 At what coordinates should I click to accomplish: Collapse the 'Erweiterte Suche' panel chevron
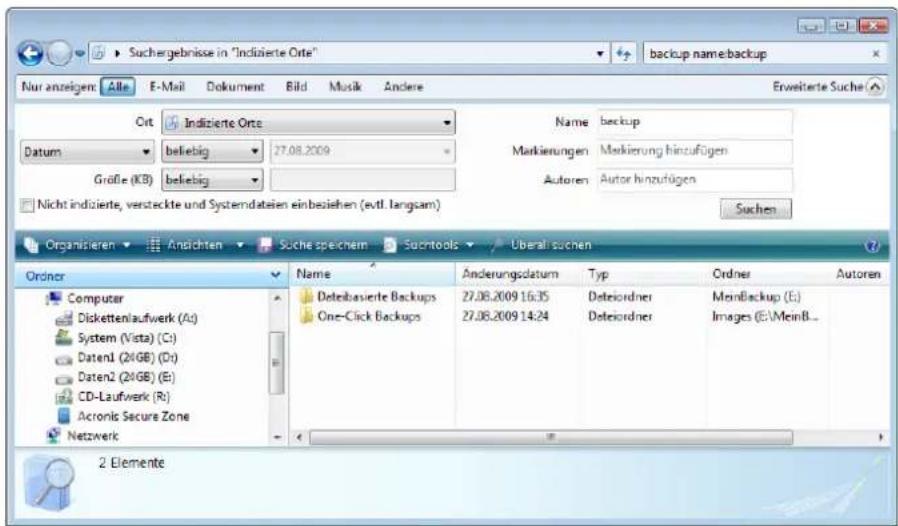click(875, 87)
